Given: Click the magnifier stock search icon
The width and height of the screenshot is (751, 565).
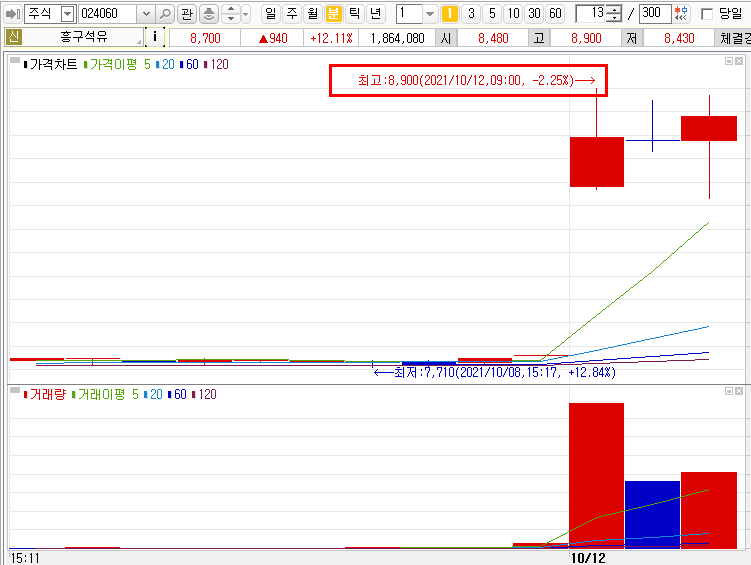Looking at the screenshot, I should pyautogui.click(x=165, y=14).
